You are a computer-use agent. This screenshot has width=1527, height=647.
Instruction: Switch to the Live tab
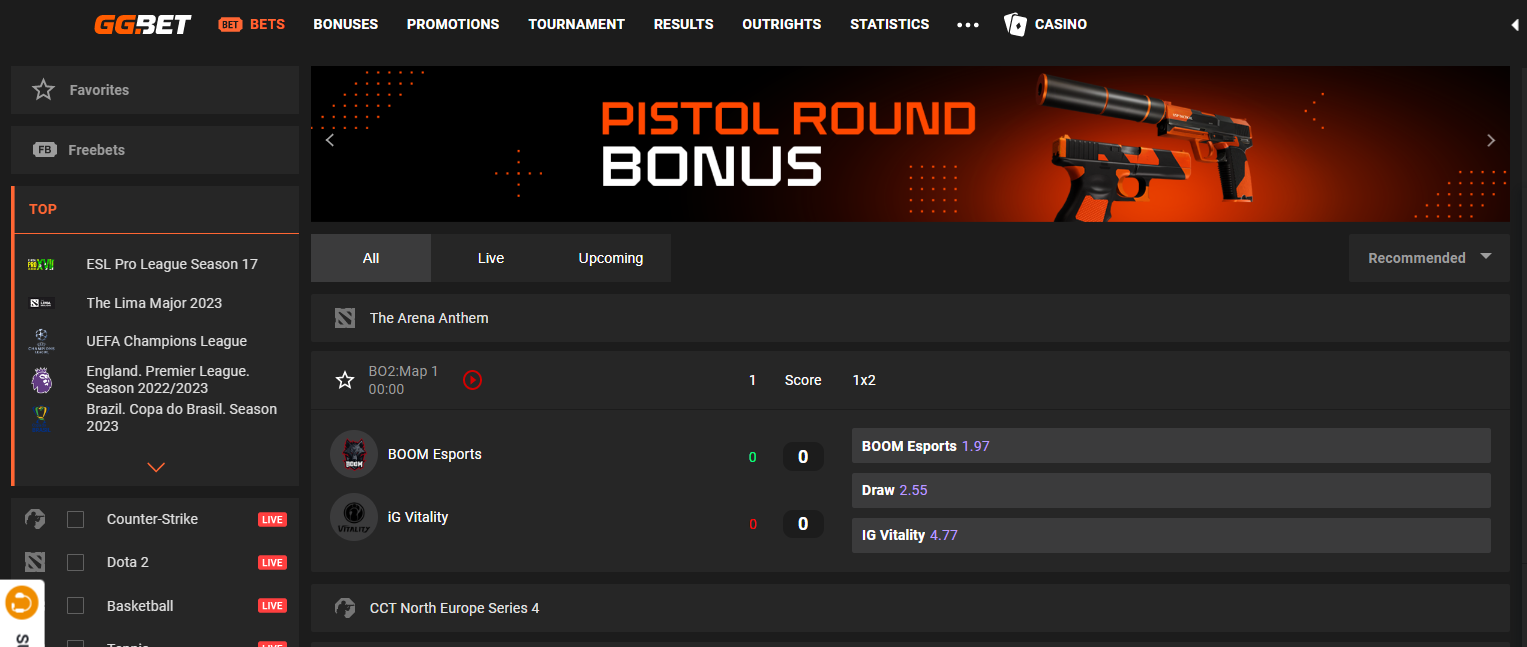[491, 258]
